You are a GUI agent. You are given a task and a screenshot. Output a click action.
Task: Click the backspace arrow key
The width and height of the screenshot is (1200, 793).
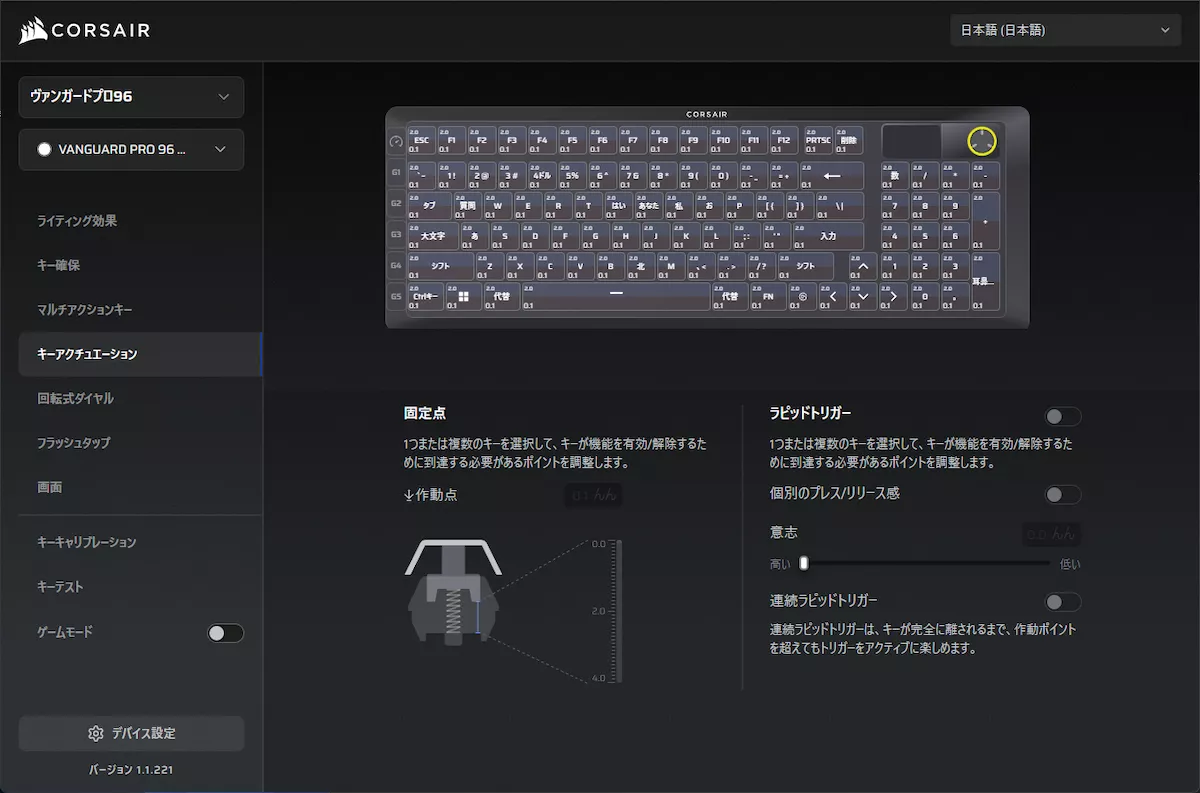831,176
